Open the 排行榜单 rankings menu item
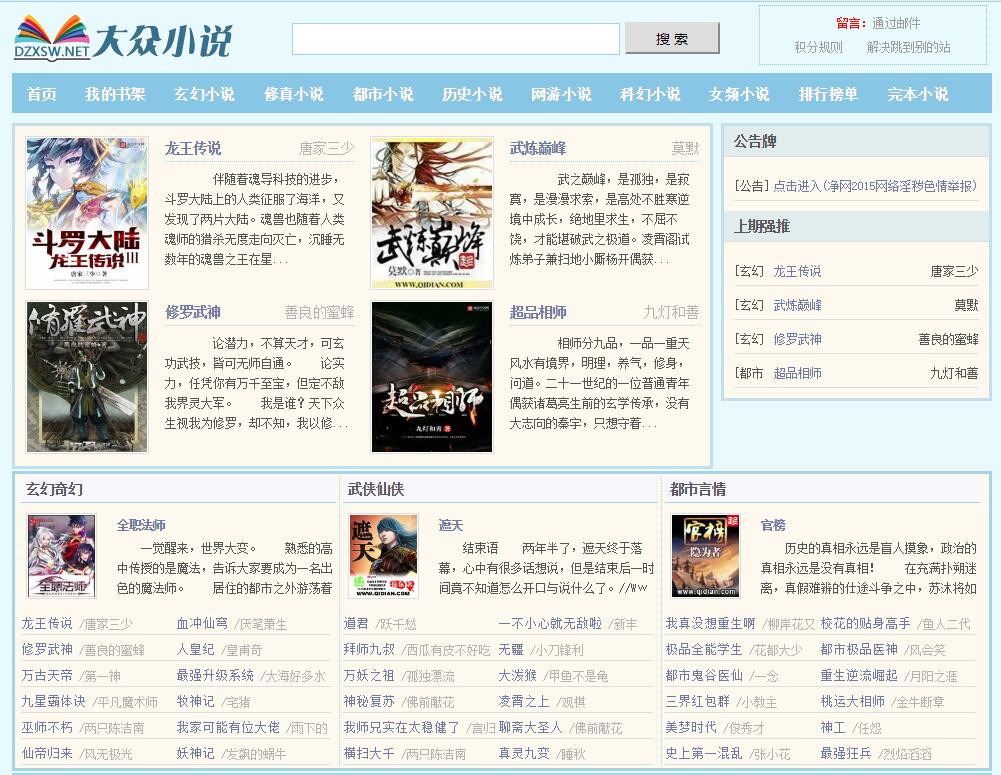Image resolution: width=1001 pixels, height=775 pixels. pos(828,94)
